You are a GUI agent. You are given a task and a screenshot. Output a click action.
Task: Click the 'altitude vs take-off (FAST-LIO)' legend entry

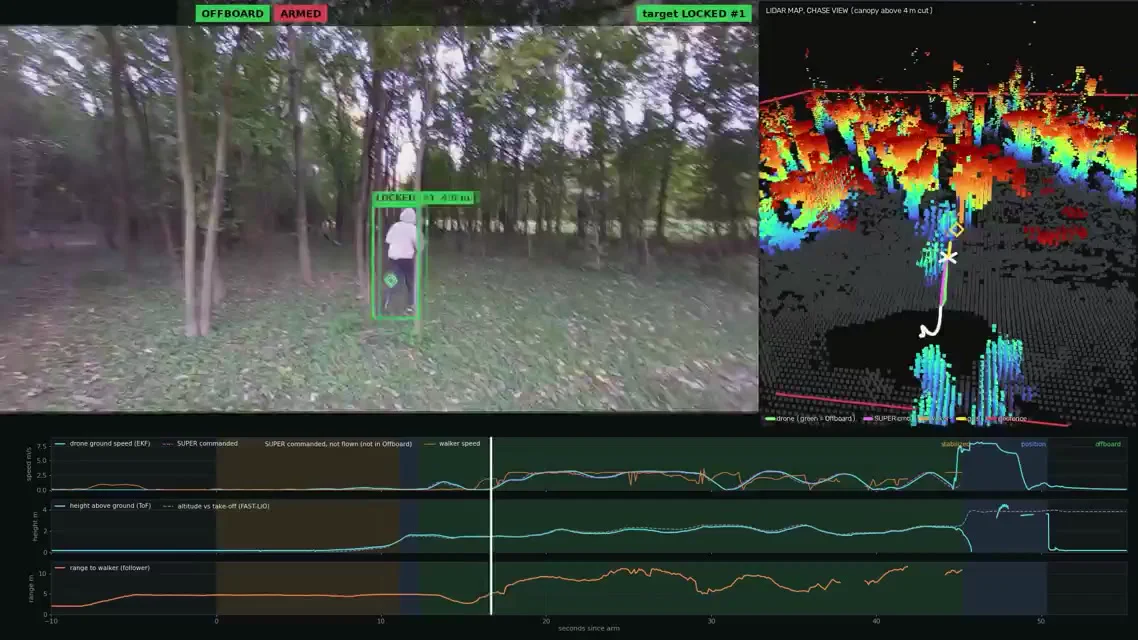216,506
